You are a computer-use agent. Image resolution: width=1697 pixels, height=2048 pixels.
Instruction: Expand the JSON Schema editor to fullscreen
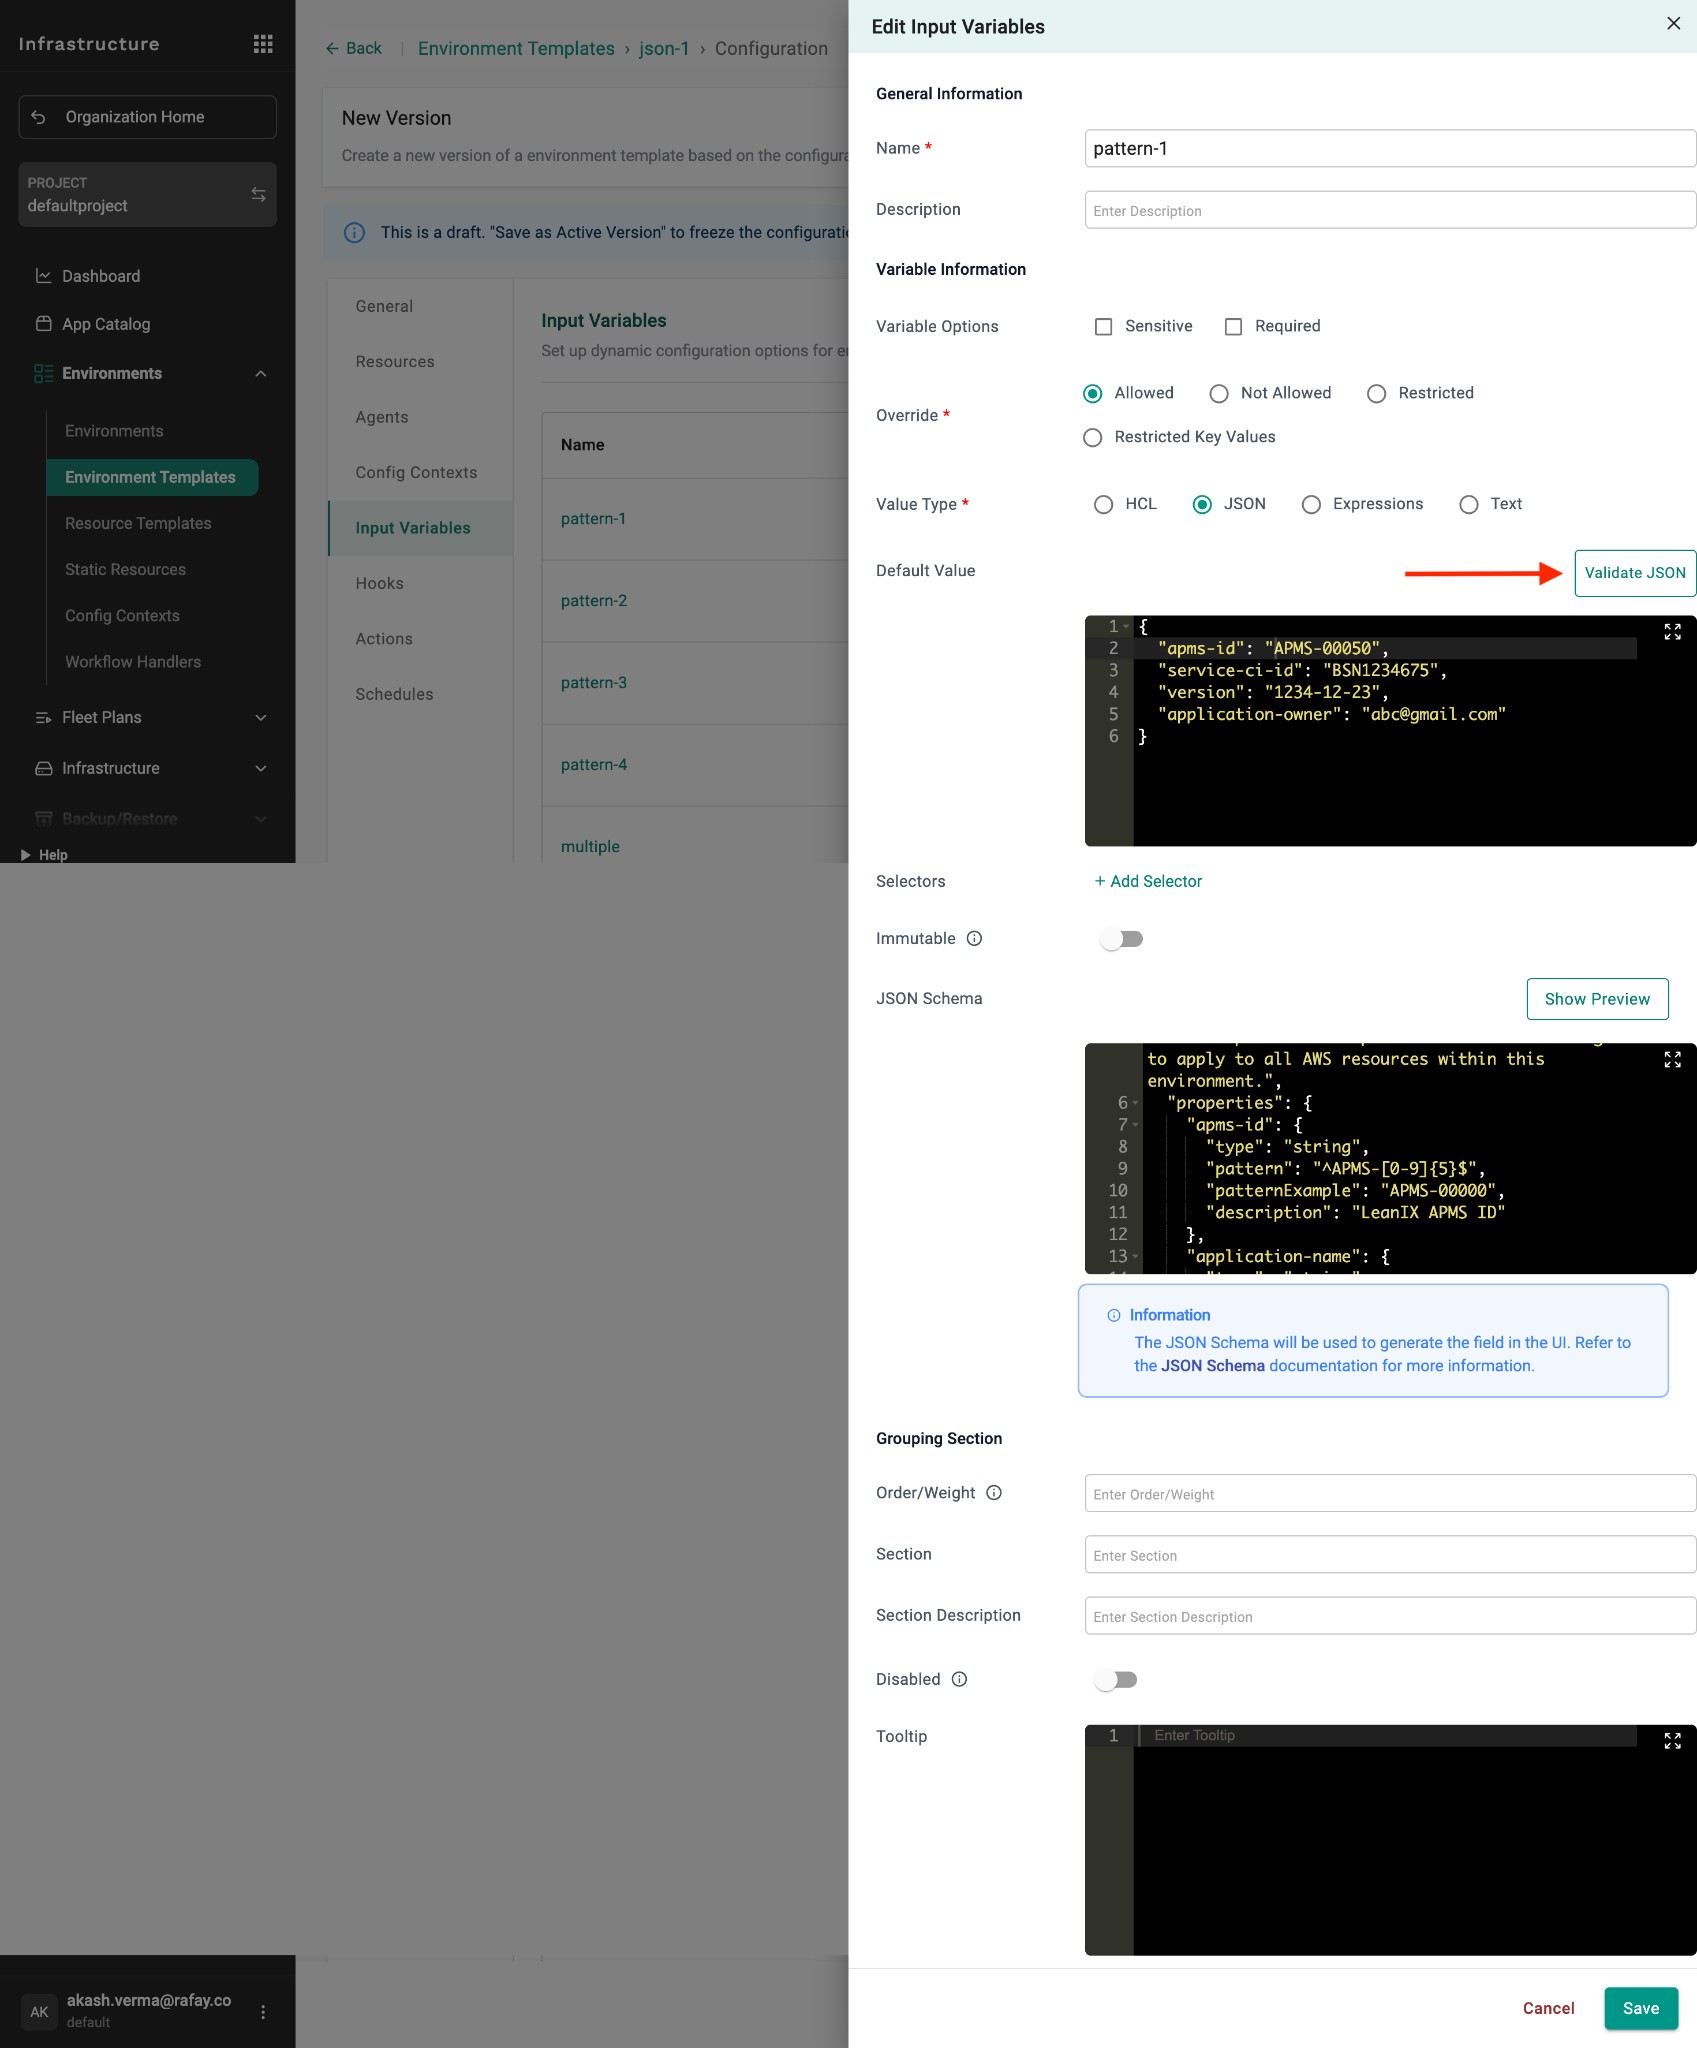click(x=1672, y=1060)
